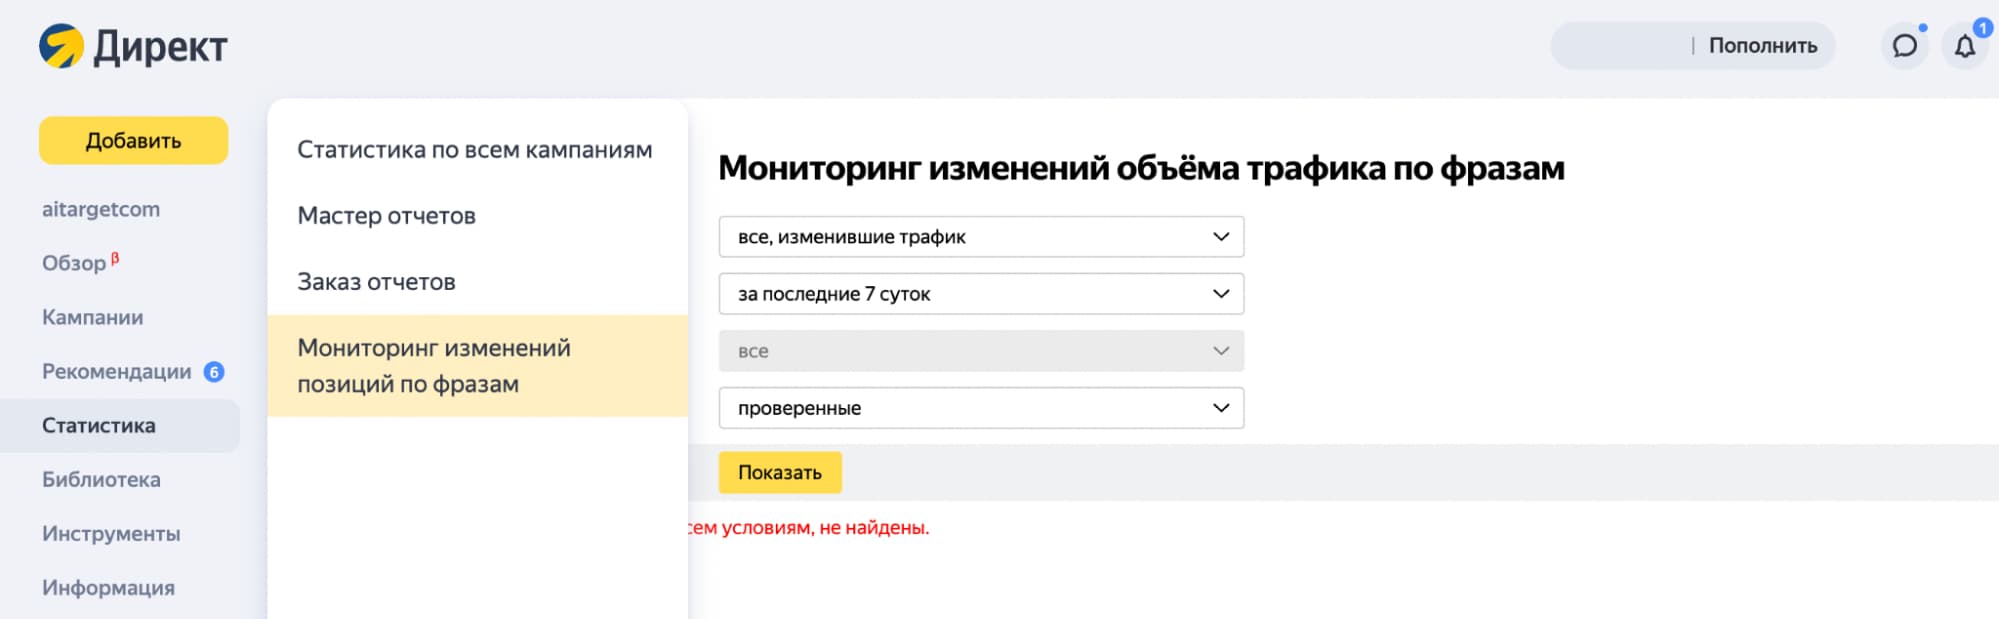Click the "Пополнить" button
The width and height of the screenshot is (1999, 619).
pyautogui.click(x=1764, y=44)
